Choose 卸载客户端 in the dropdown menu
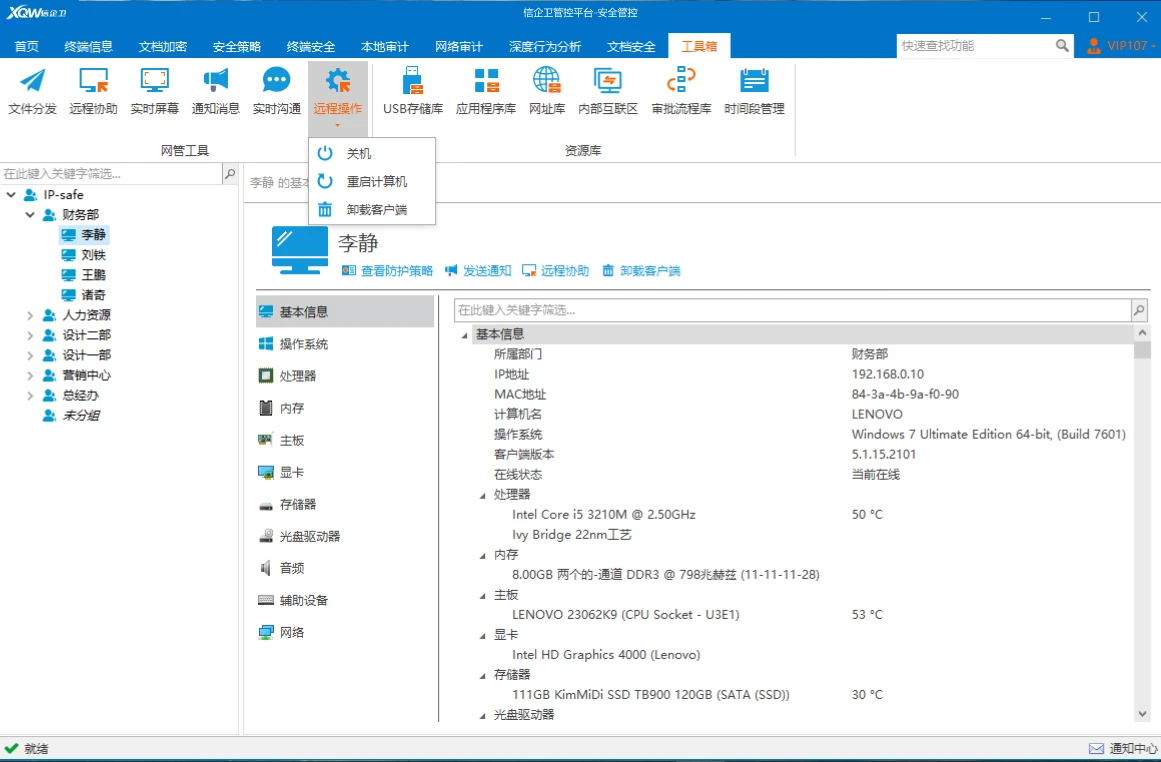 pos(372,210)
